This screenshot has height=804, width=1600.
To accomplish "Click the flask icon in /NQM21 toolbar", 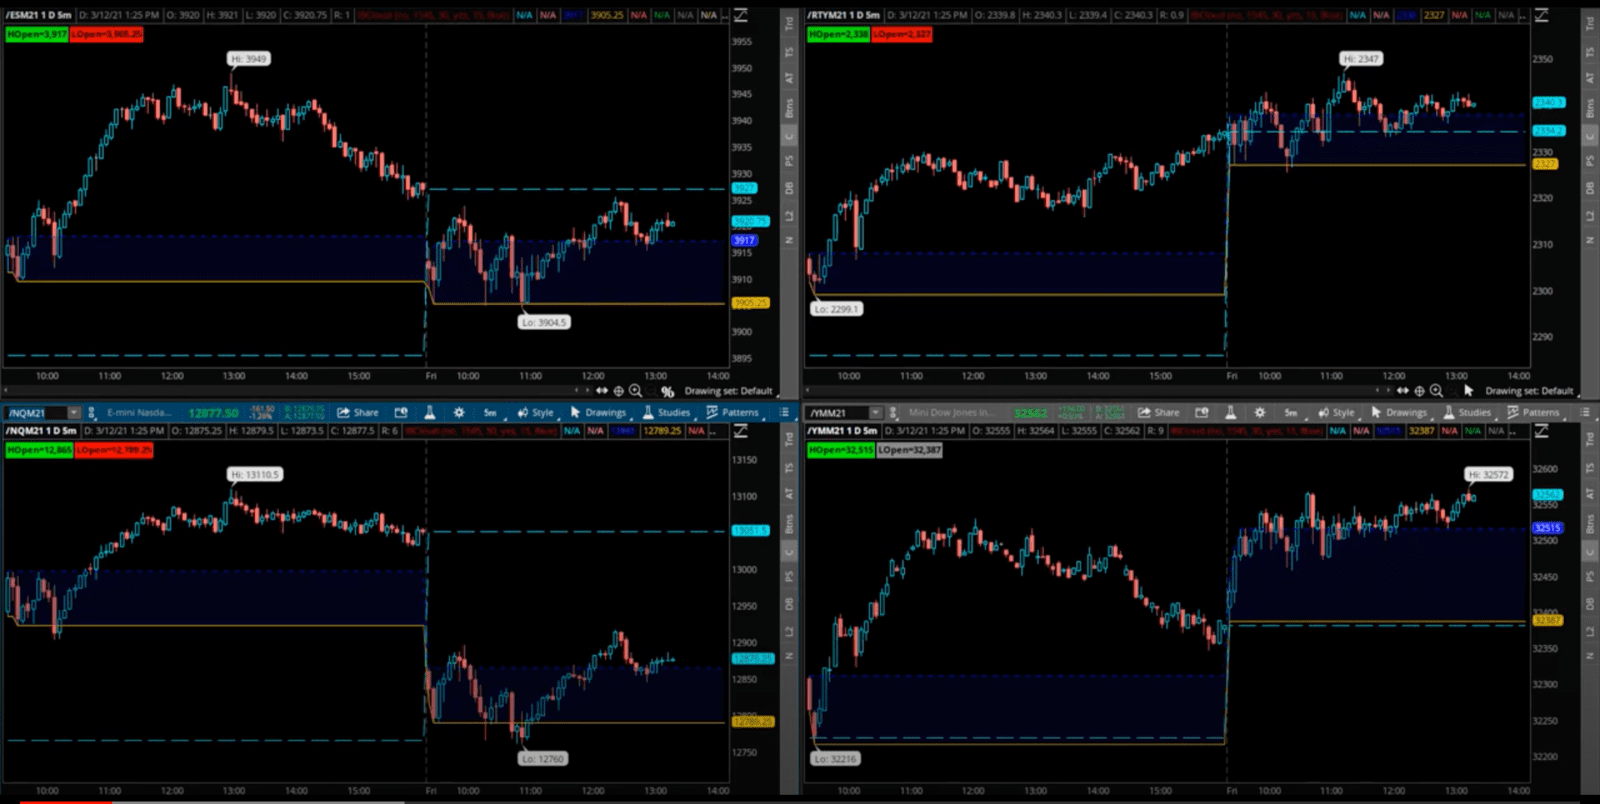I will (x=429, y=412).
